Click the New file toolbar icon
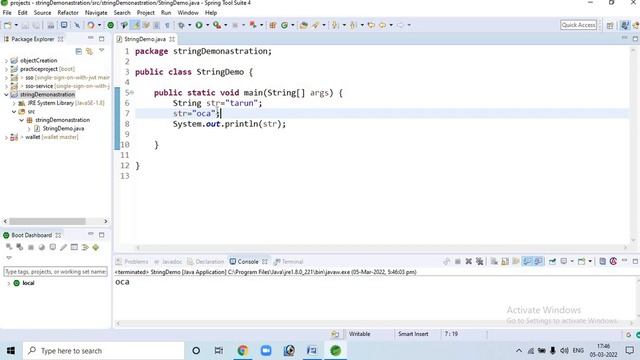 [8, 25]
